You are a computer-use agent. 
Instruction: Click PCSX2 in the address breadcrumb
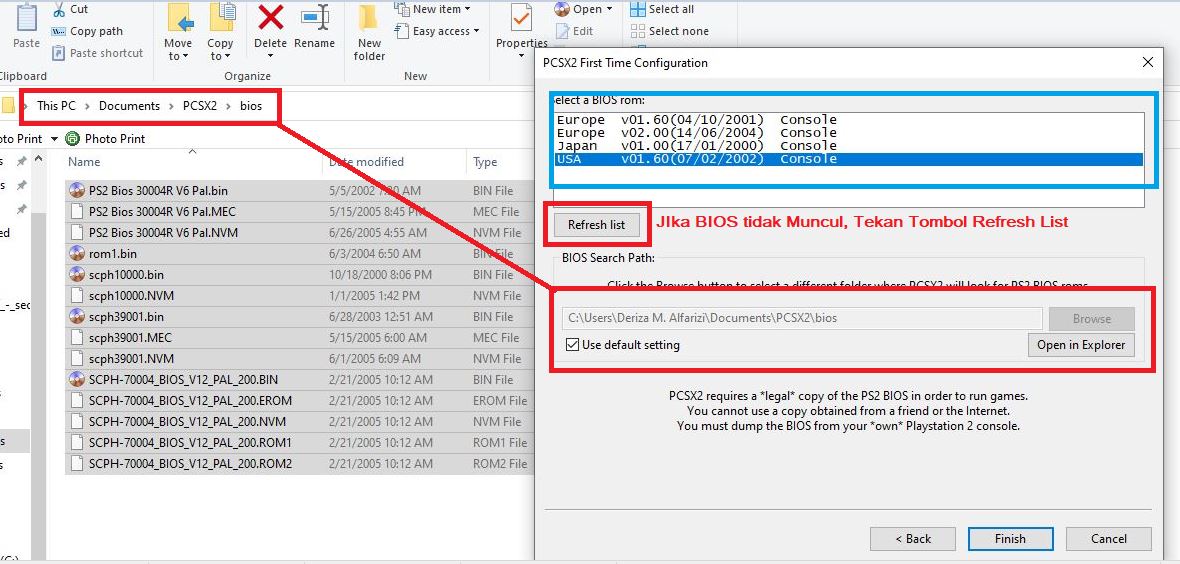tap(199, 106)
